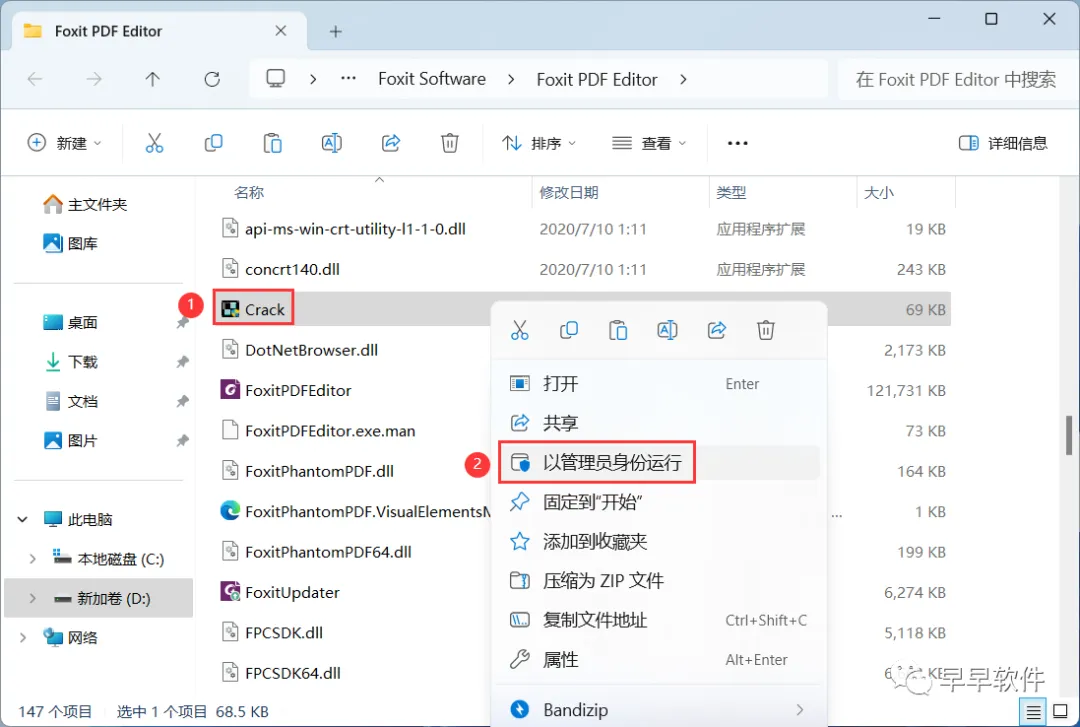Expand the 新加卷 (D:) tree node
The height and width of the screenshot is (727, 1080).
(x=32, y=598)
